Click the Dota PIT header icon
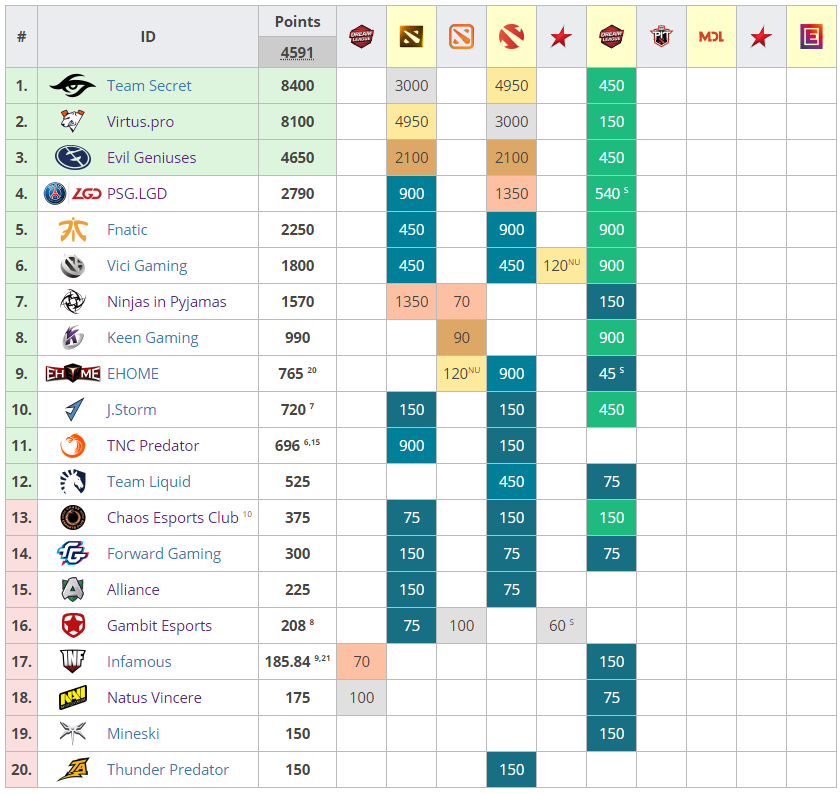Viewport: 840px width, 794px height. [x=661, y=36]
